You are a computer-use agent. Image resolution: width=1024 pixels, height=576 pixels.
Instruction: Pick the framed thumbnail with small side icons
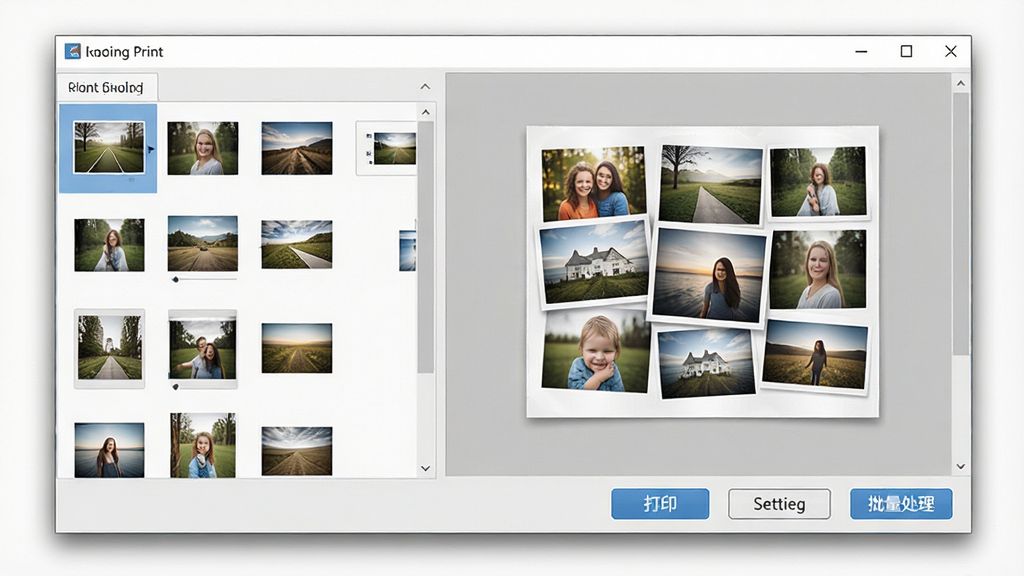[387, 148]
